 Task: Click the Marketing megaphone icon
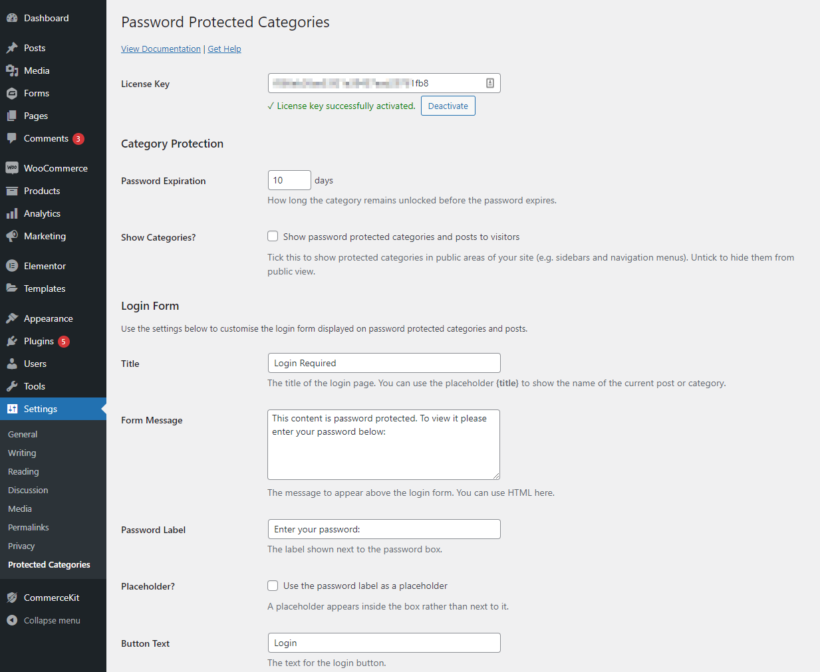[12, 236]
